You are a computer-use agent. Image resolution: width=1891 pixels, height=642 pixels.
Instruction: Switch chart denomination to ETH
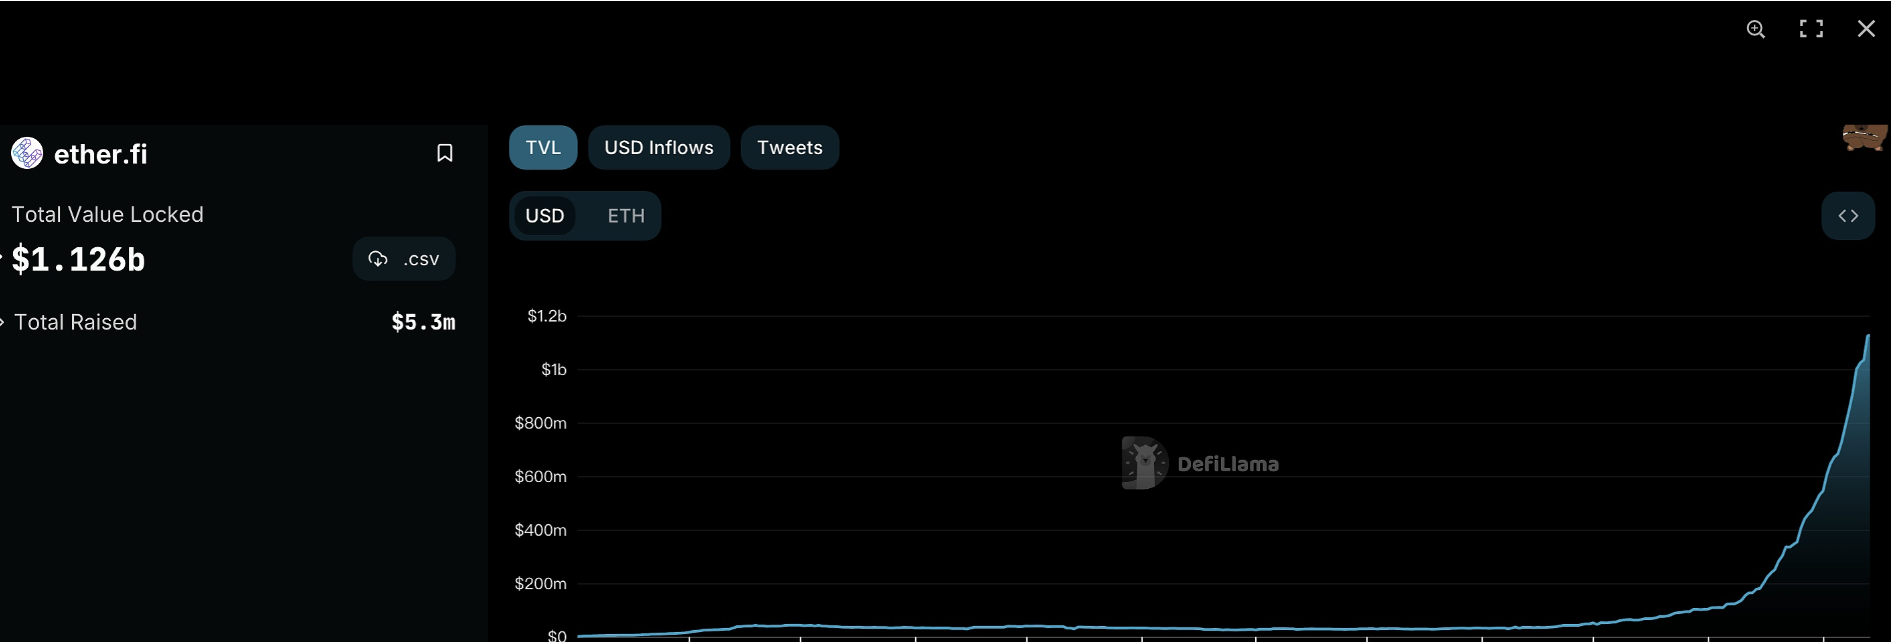626,216
